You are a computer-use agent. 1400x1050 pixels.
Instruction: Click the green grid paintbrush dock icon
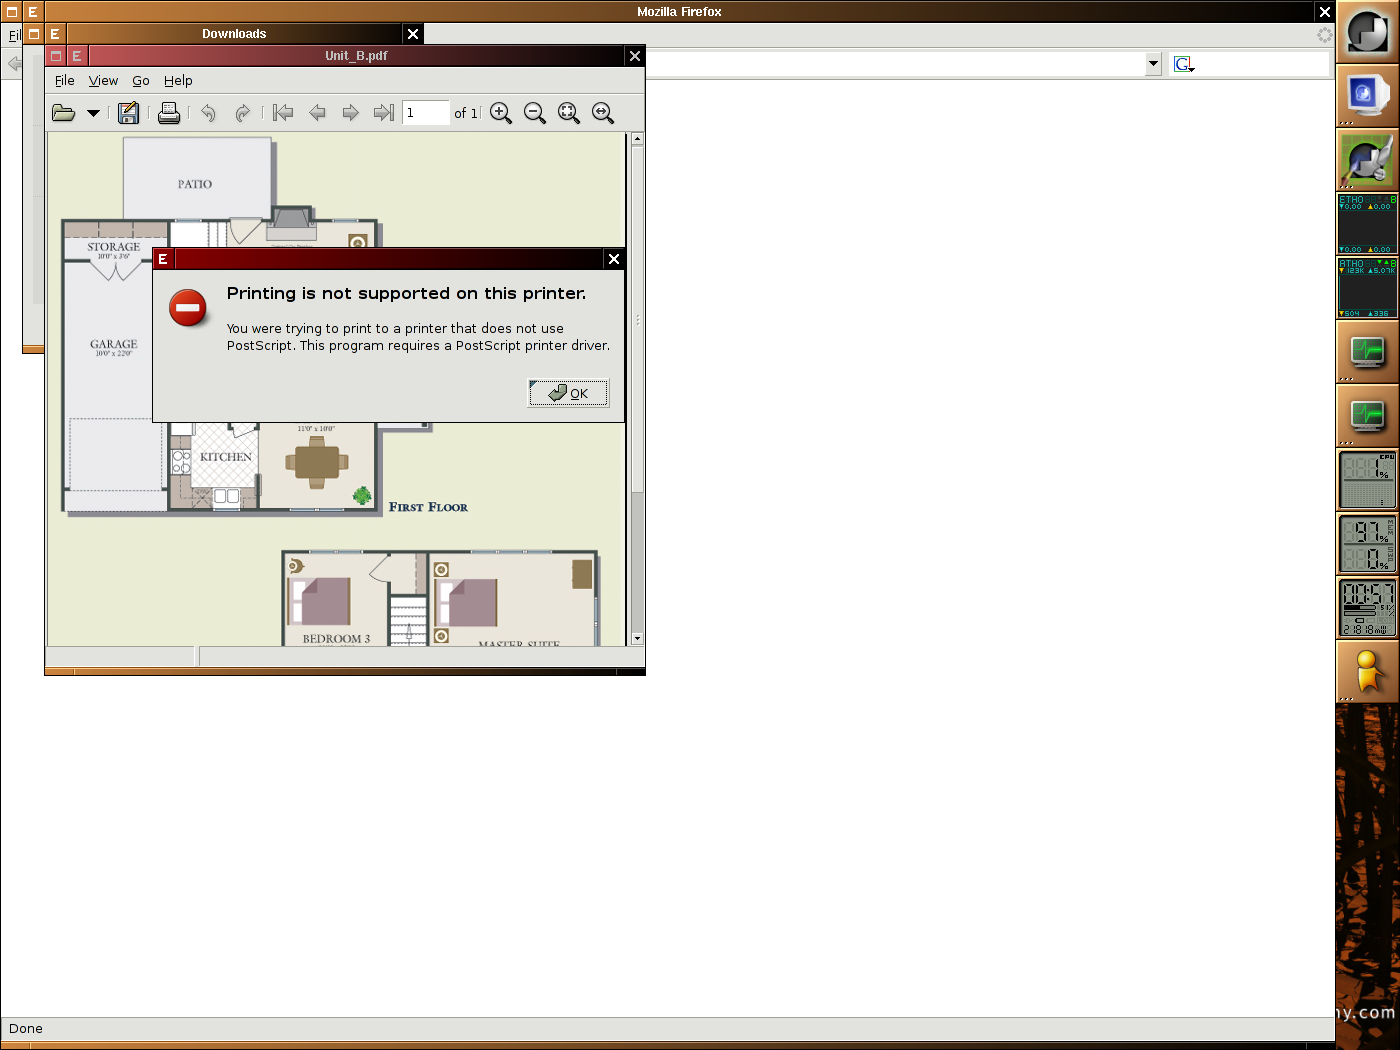pos(1367,159)
